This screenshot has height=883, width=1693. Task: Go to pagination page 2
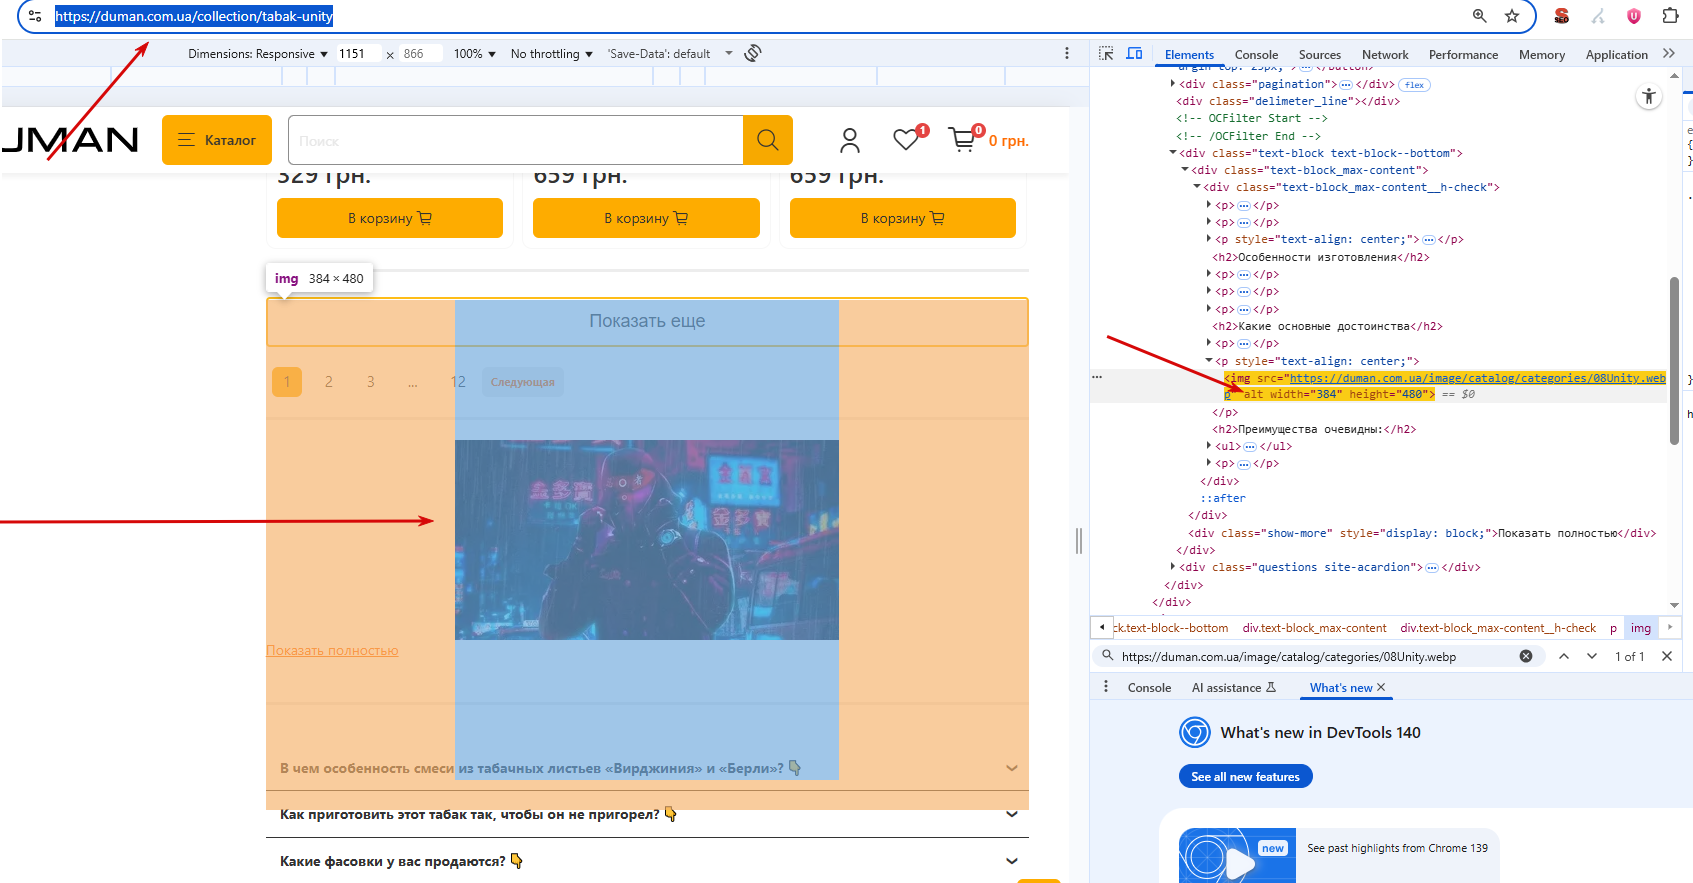click(329, 382)
